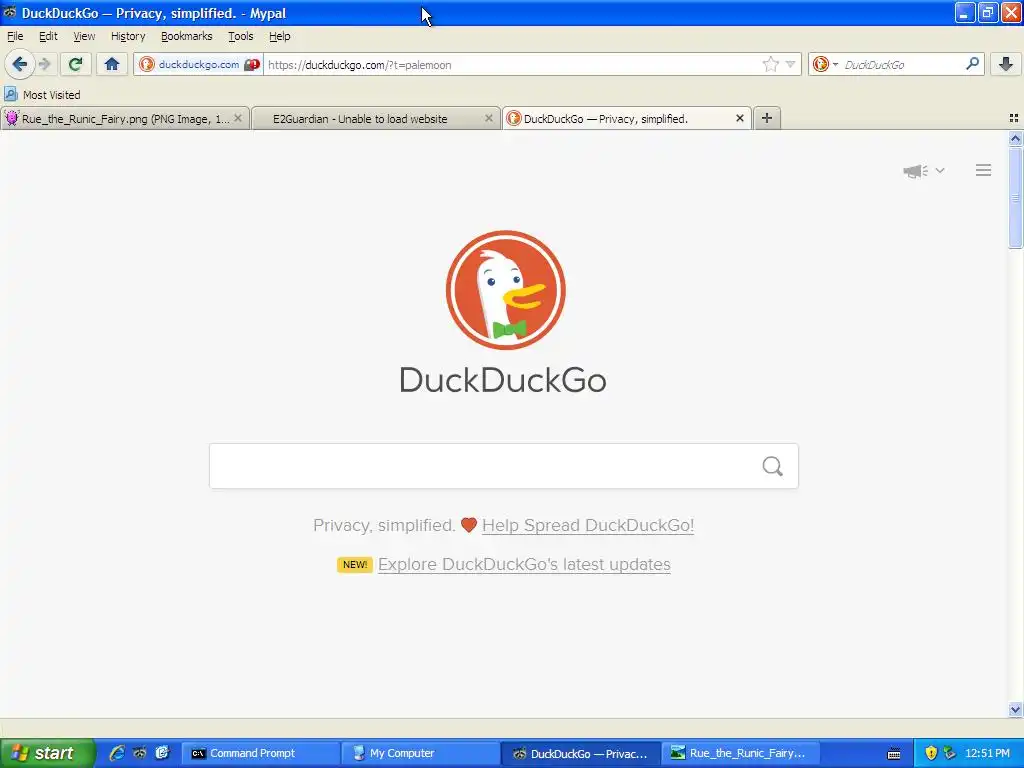Click in the toolbar DuckDuckGo search field
Screen dimensions: 1024x768
coord(903,64)
